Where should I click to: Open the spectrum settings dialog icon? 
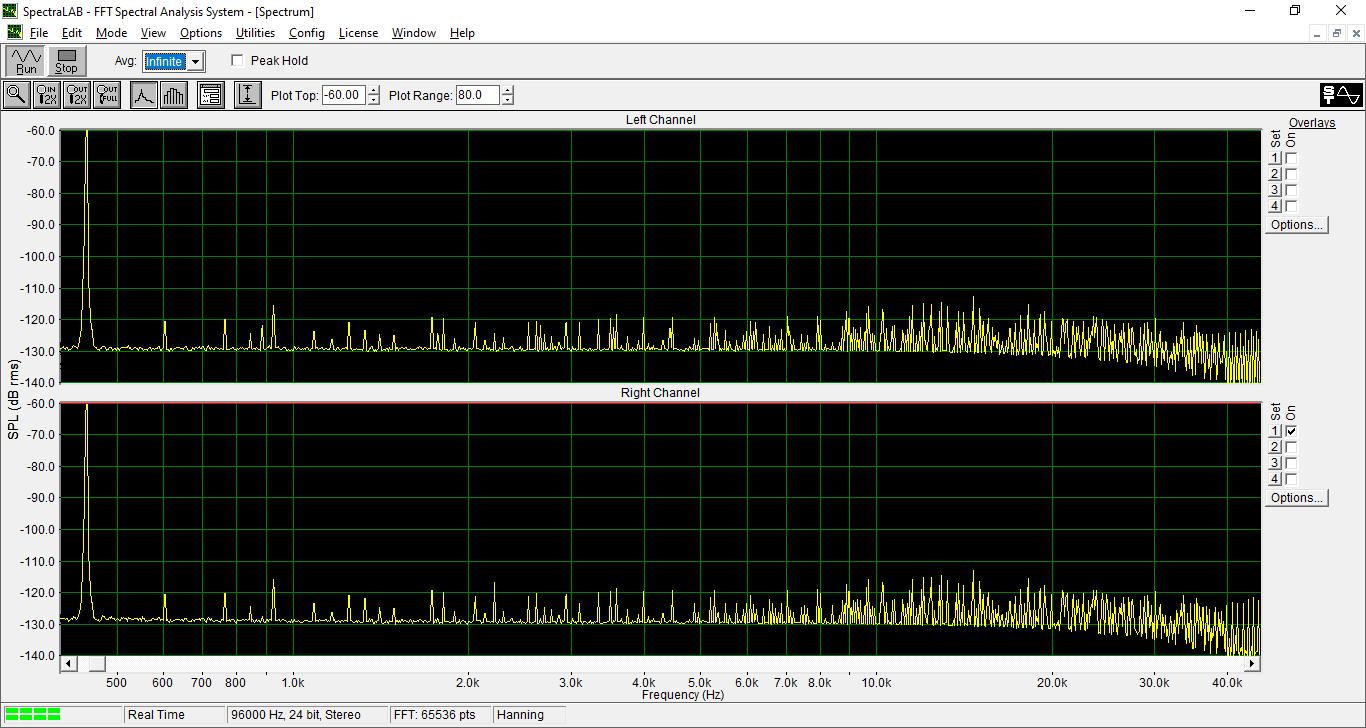pyautogui.click(x=210, y=95)
